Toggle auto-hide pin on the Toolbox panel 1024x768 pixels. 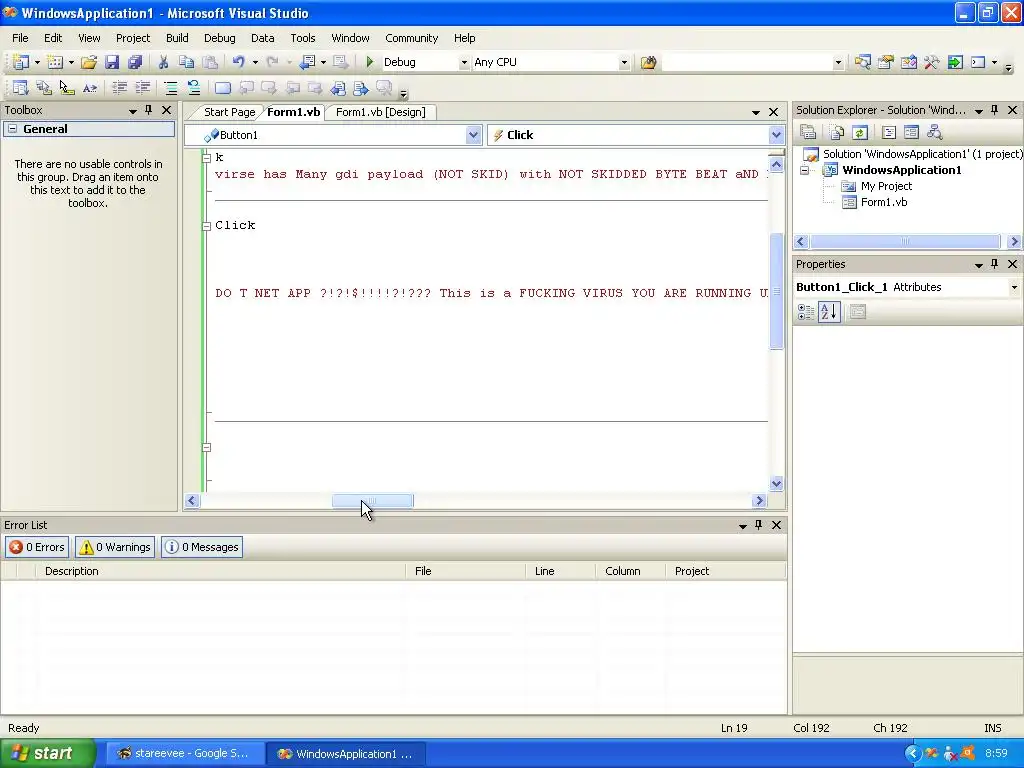tap(148, 110)
